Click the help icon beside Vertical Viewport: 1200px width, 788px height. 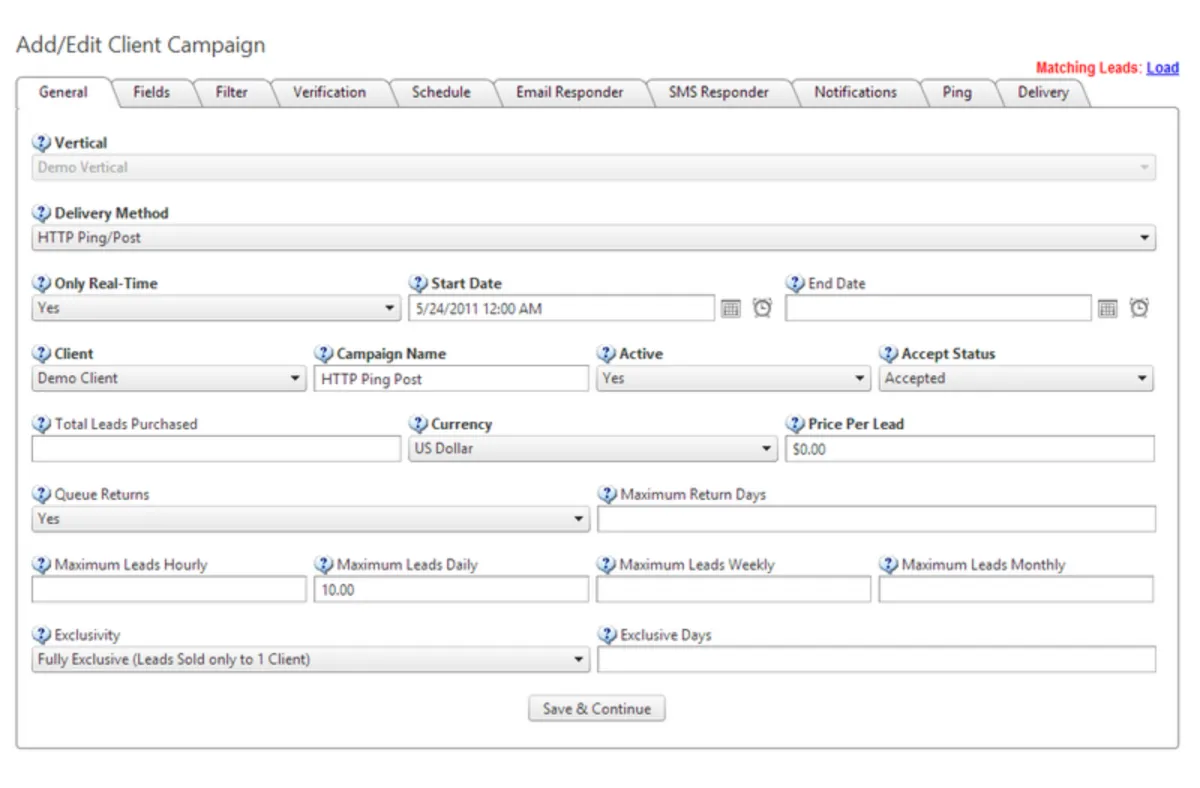point(42,143)
